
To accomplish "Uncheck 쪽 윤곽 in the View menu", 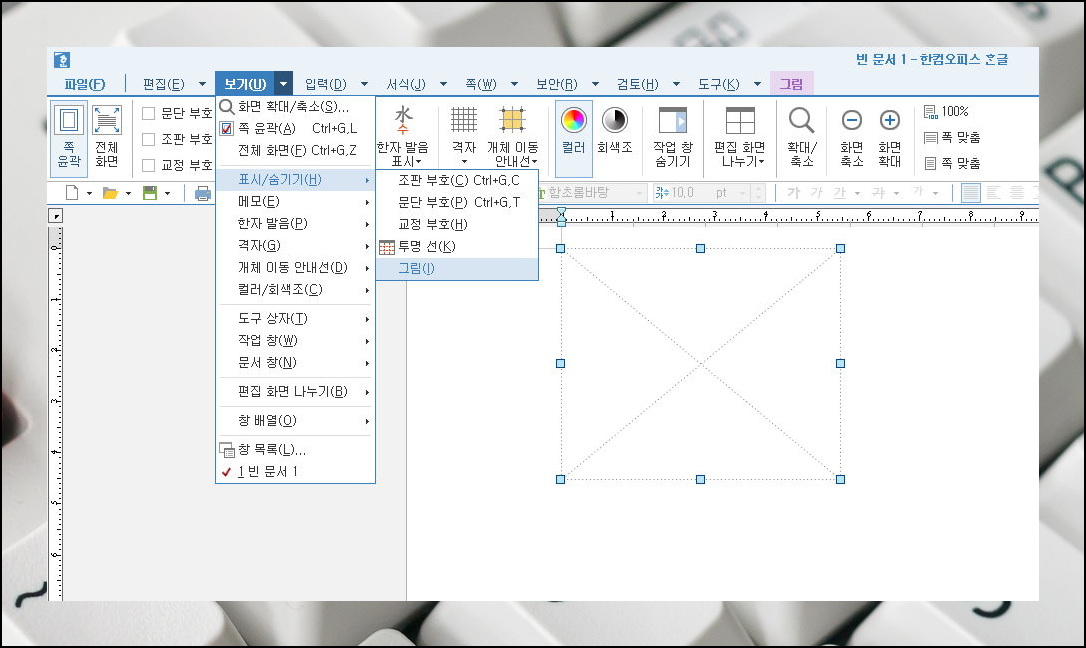I will 296,128.
